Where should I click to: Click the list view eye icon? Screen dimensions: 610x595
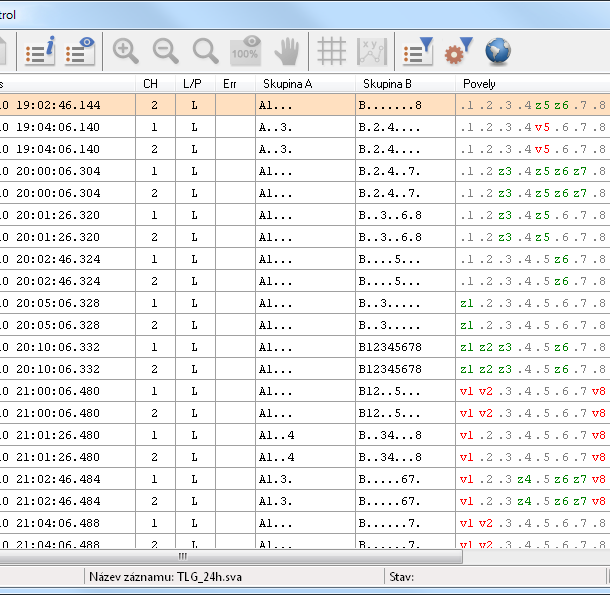(x=80, y=51)
